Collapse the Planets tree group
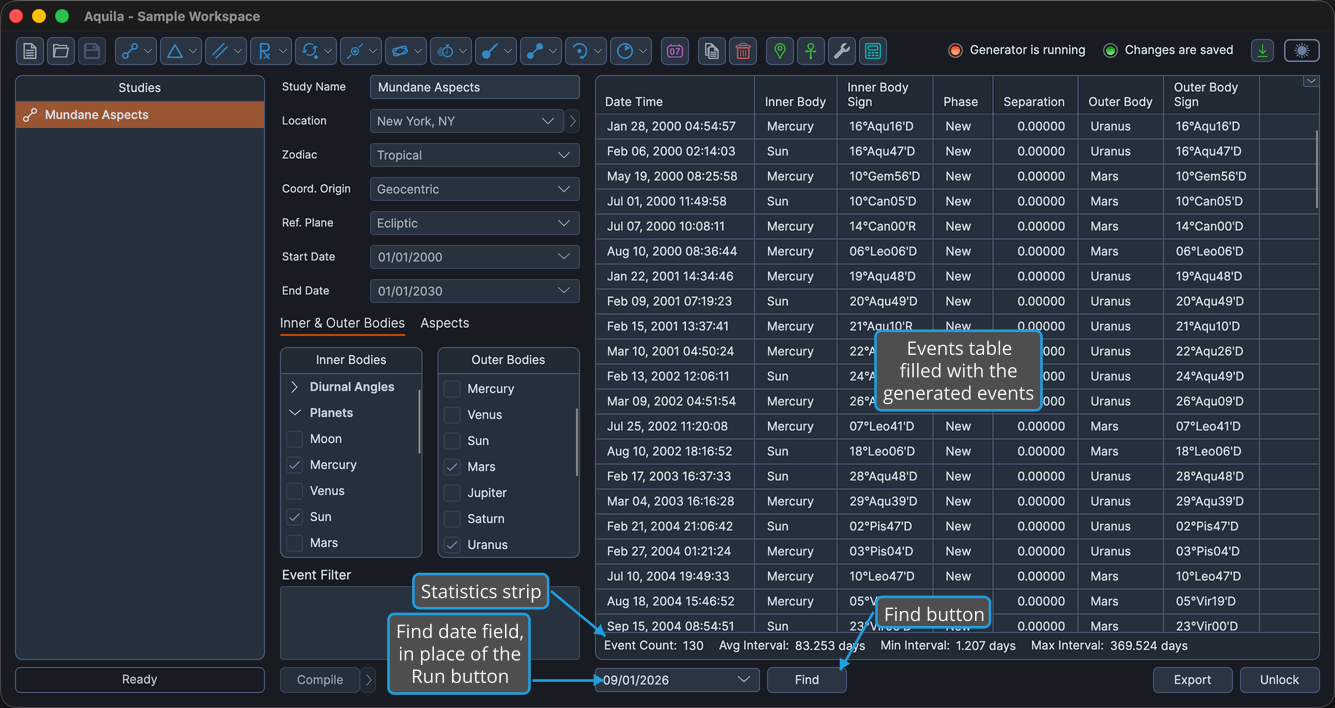 [x=295, y=413]
